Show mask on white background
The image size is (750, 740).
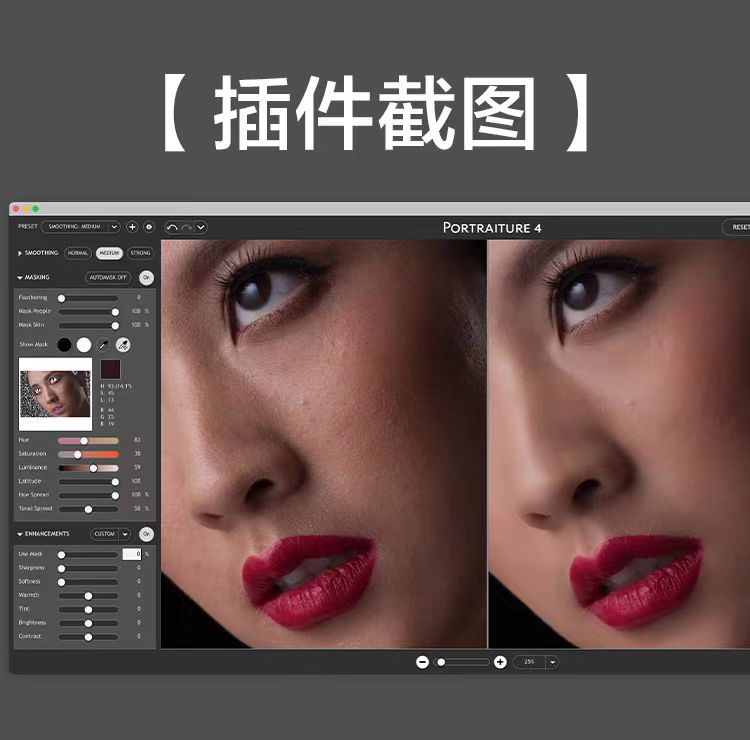coord(84,345)
